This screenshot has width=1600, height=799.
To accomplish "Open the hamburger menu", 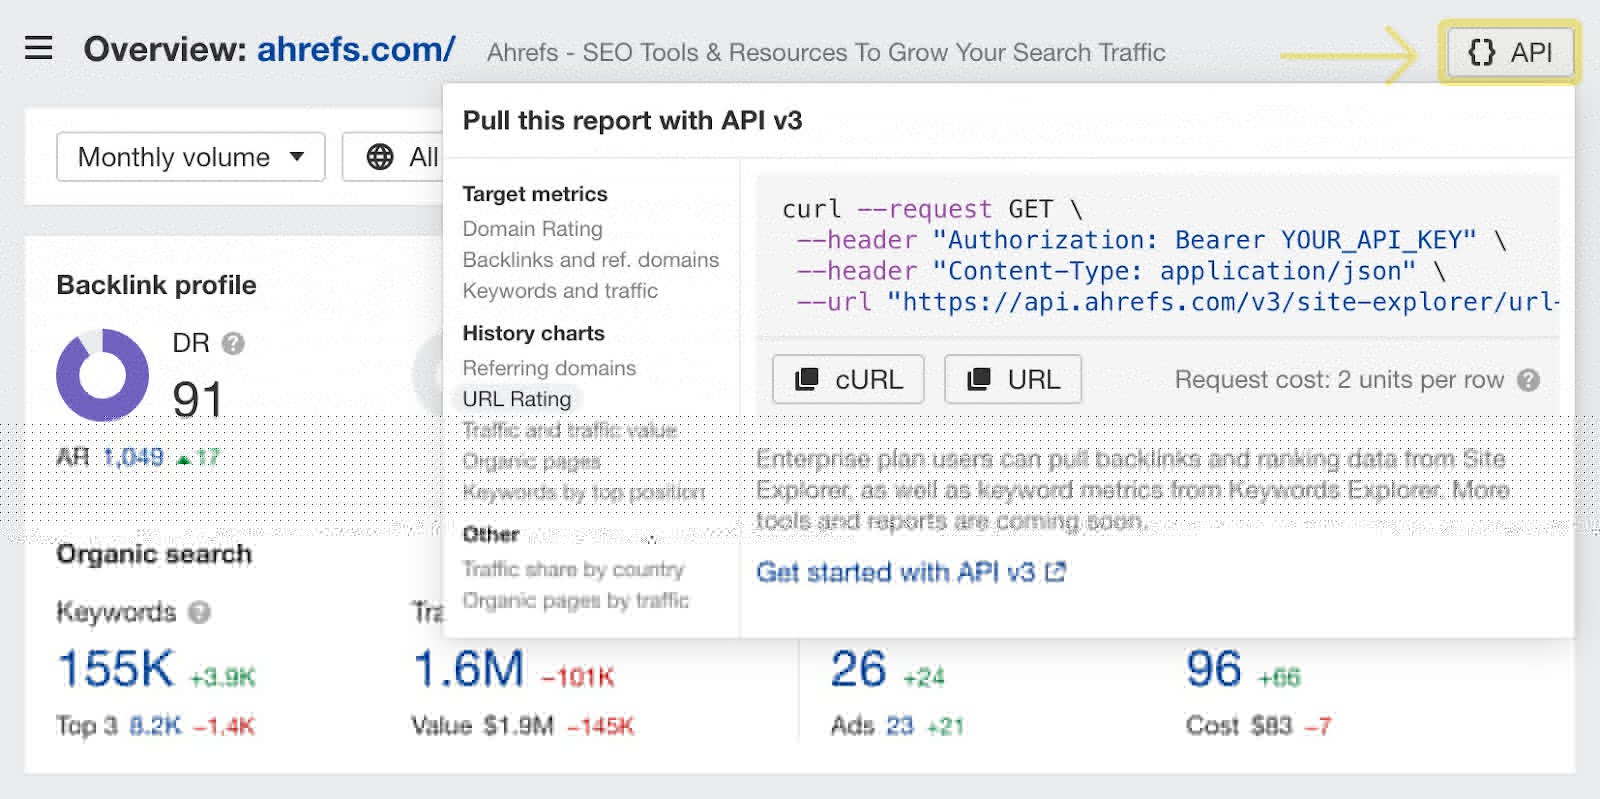I will [38, 48].
